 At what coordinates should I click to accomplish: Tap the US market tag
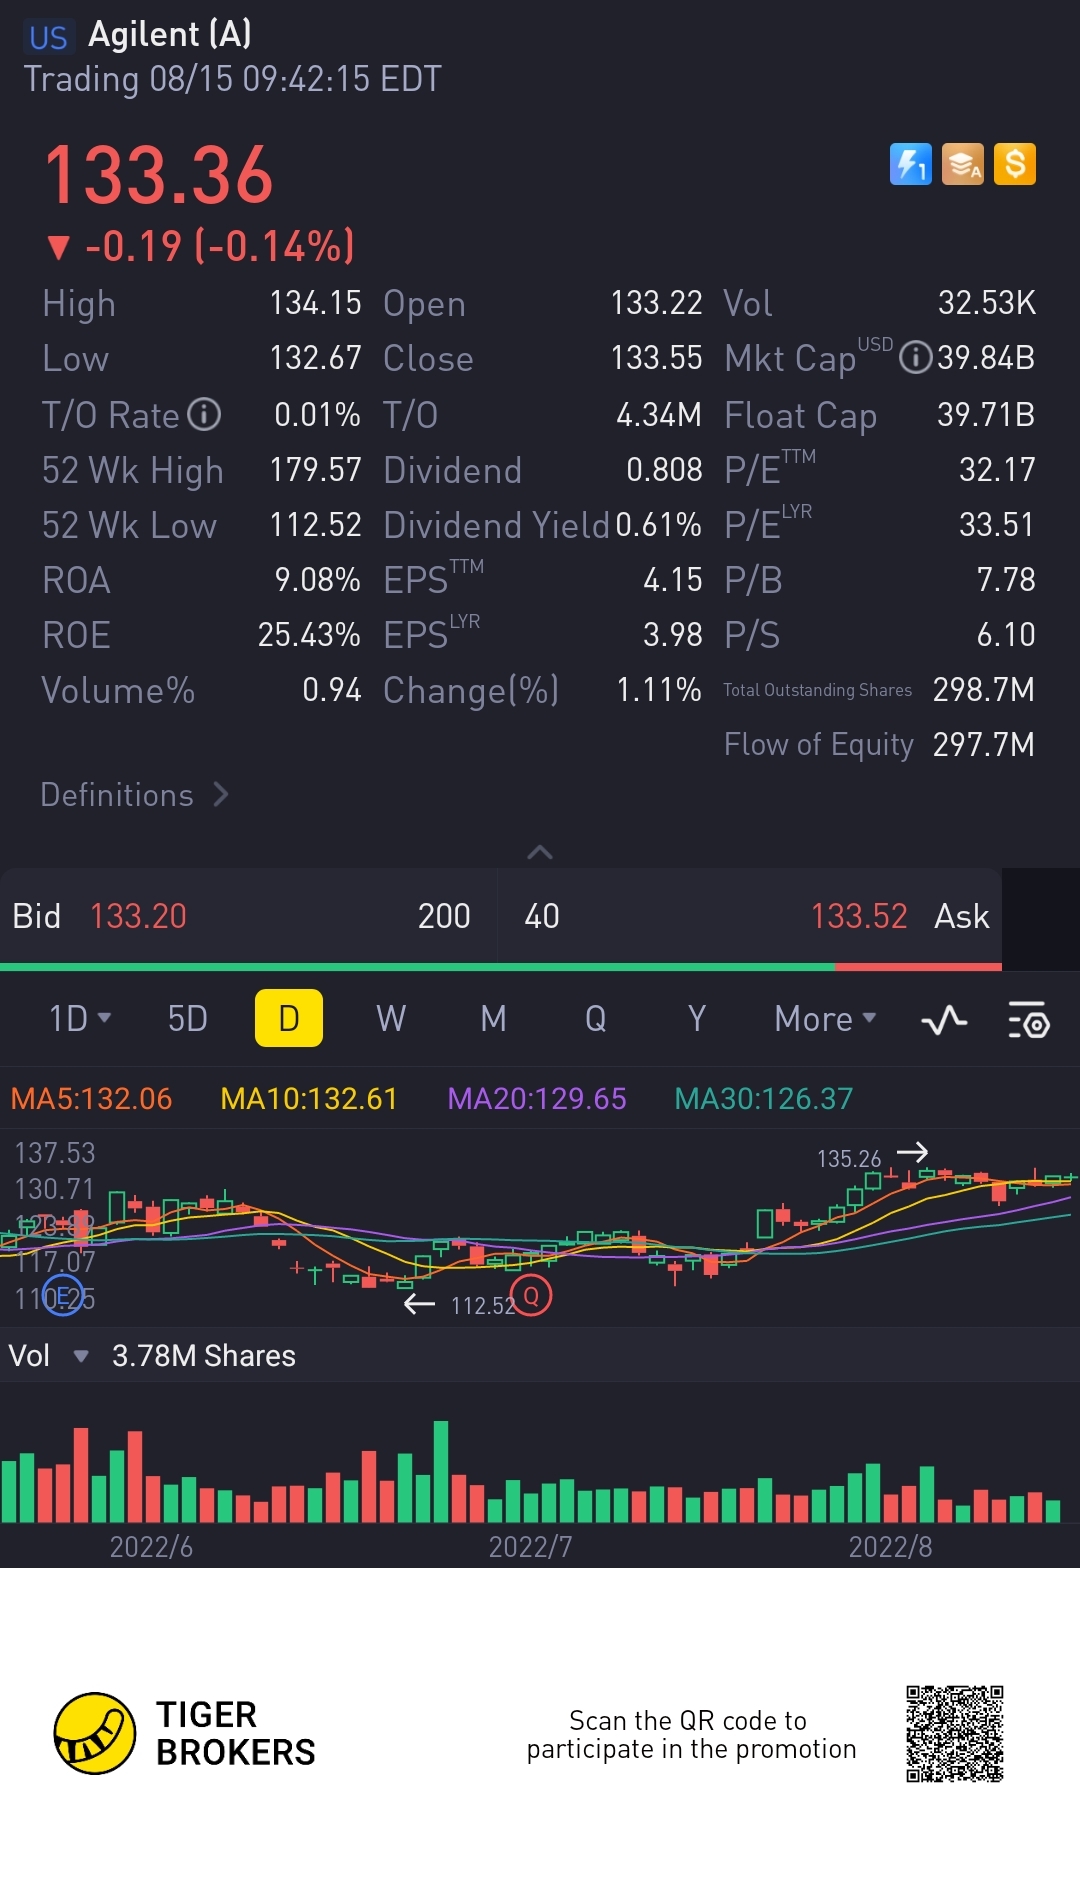48,38
